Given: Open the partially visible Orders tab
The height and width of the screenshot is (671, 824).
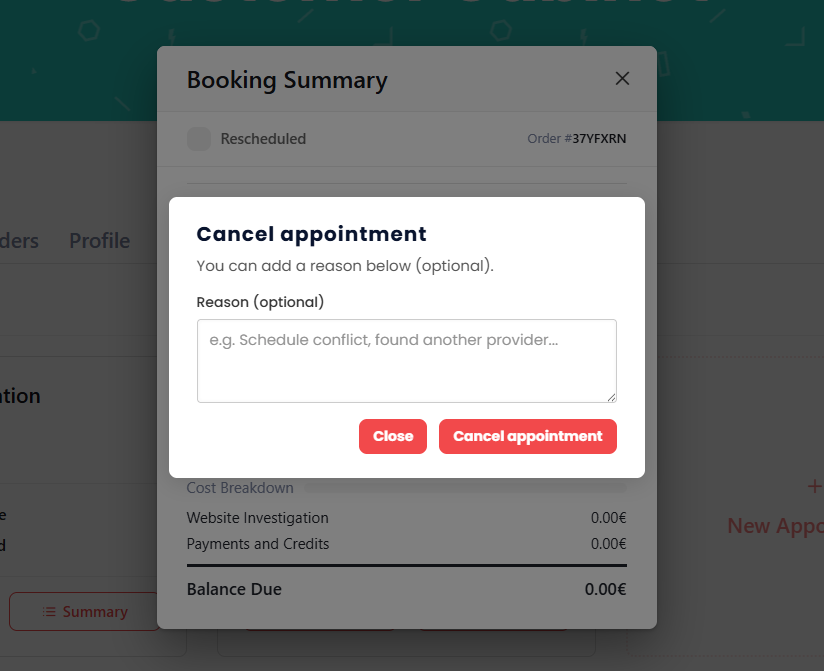Looking at the screenshot, I should pos(20,241).
